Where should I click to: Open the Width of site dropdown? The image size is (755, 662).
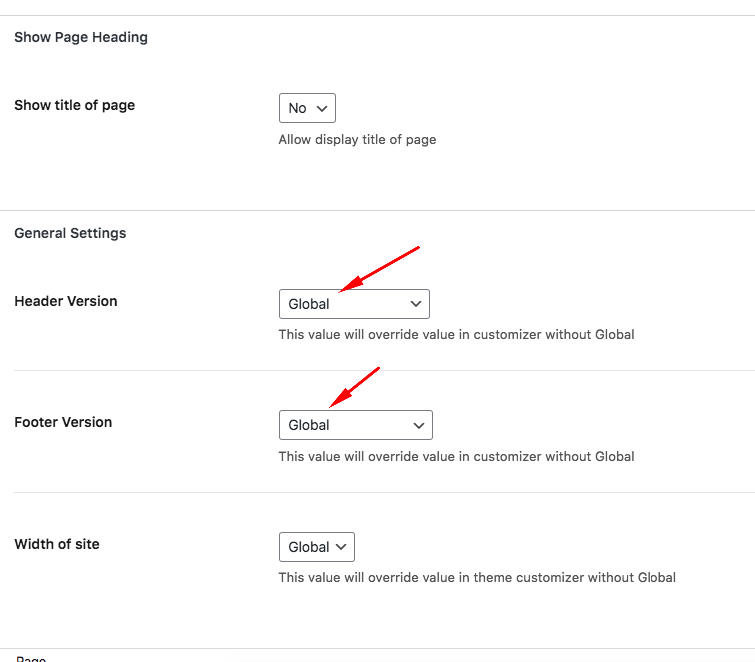317,547
